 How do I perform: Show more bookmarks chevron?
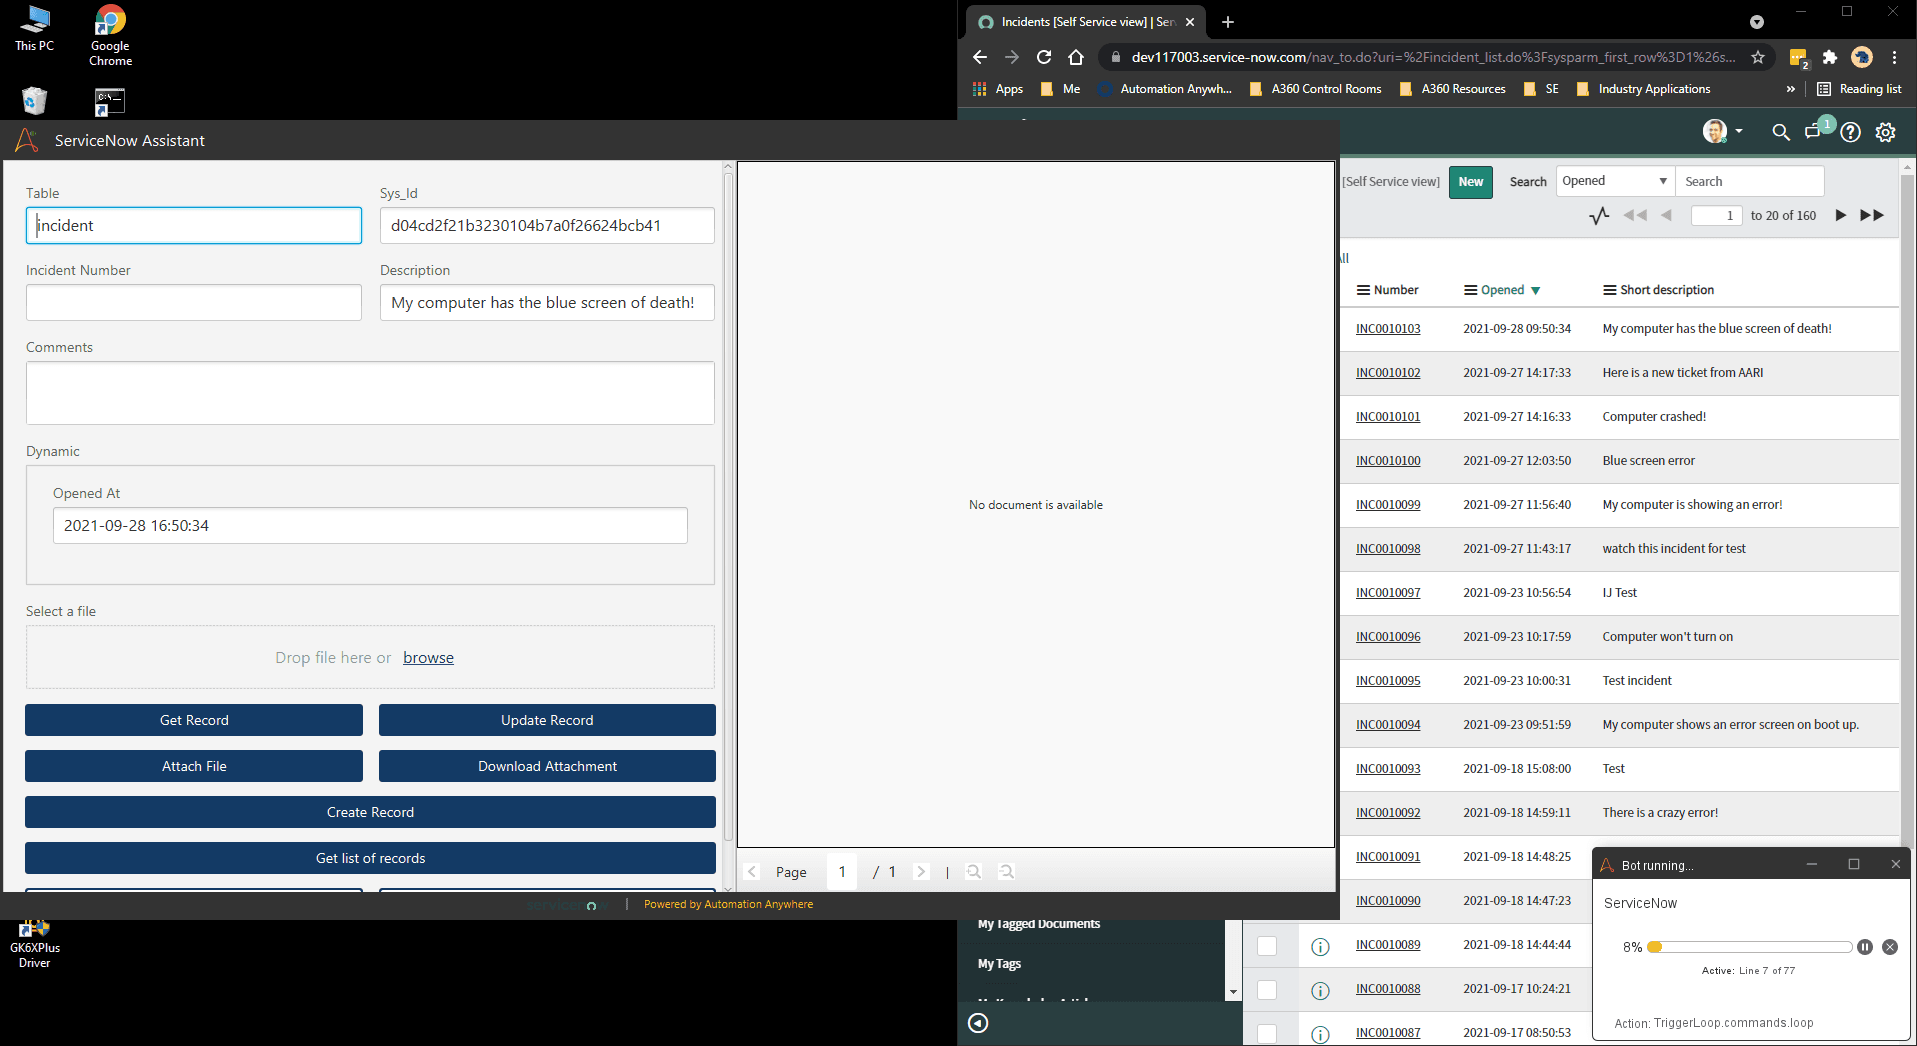click(x=1790, y=89)
